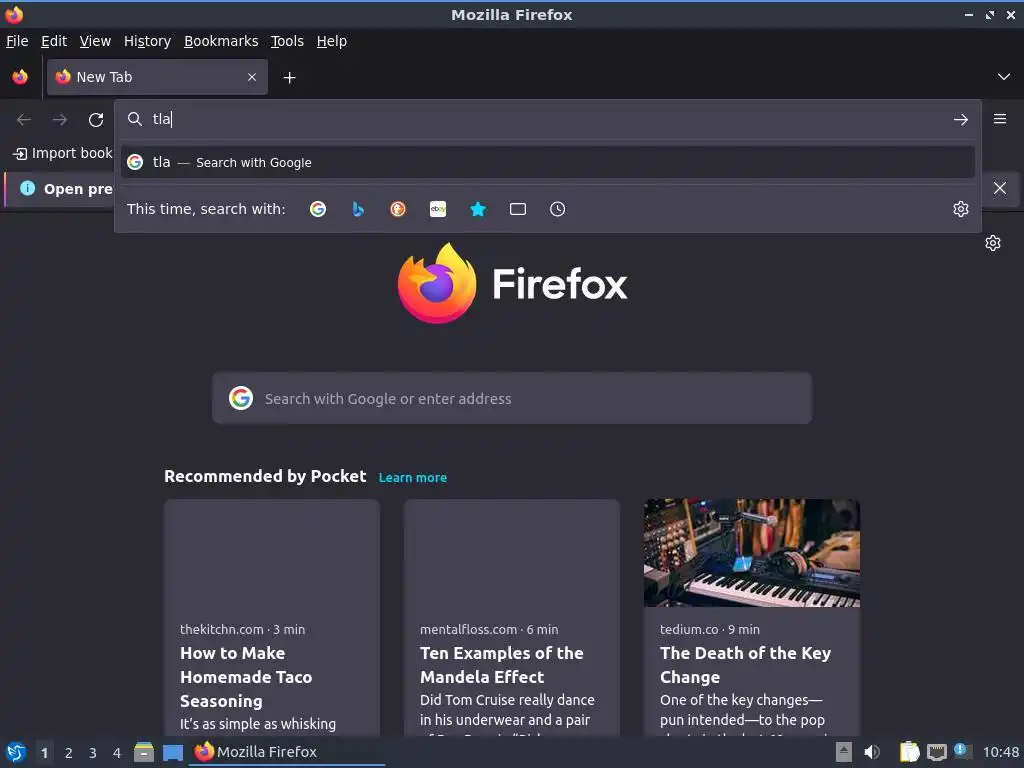Screen dimensions: 1024x768
Task: Click mentalfloss.com · 6 min source text
Action: point(489,630)
